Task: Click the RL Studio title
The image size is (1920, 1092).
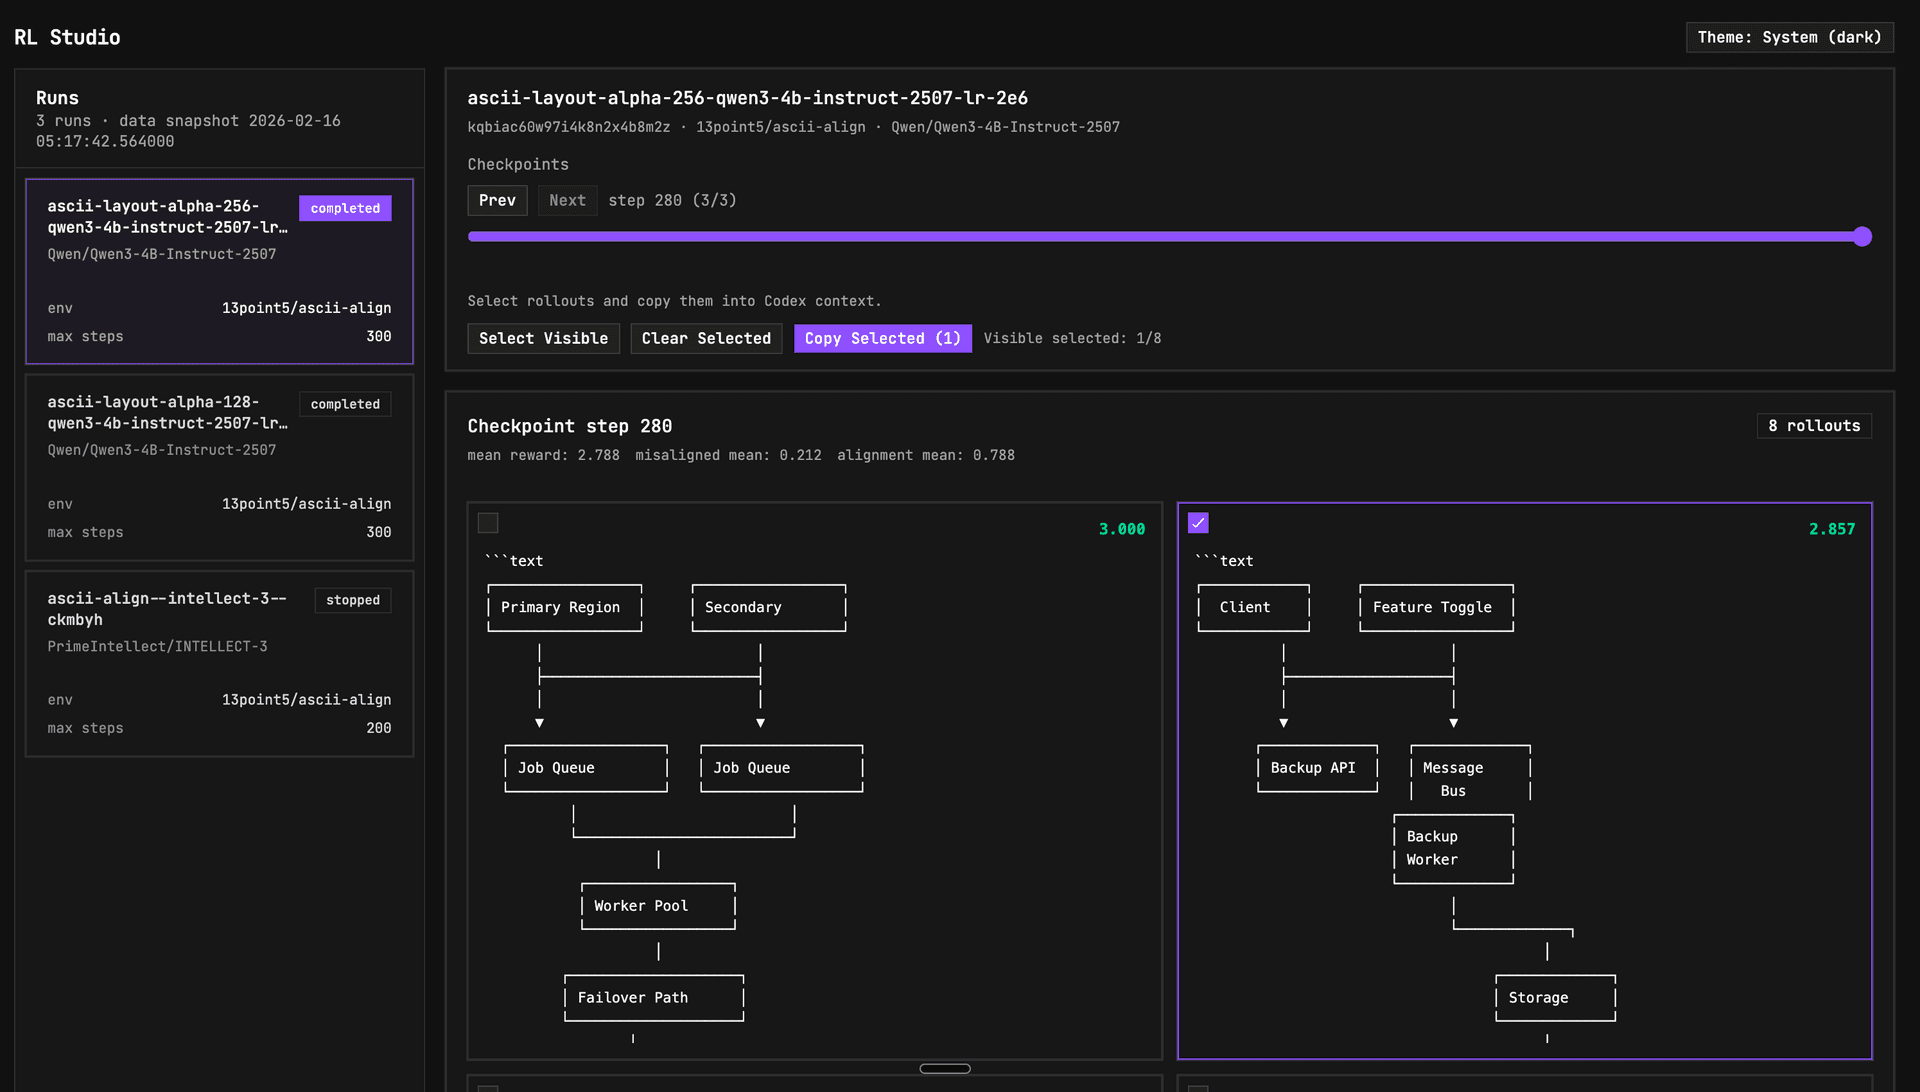Action: [67, 37]
